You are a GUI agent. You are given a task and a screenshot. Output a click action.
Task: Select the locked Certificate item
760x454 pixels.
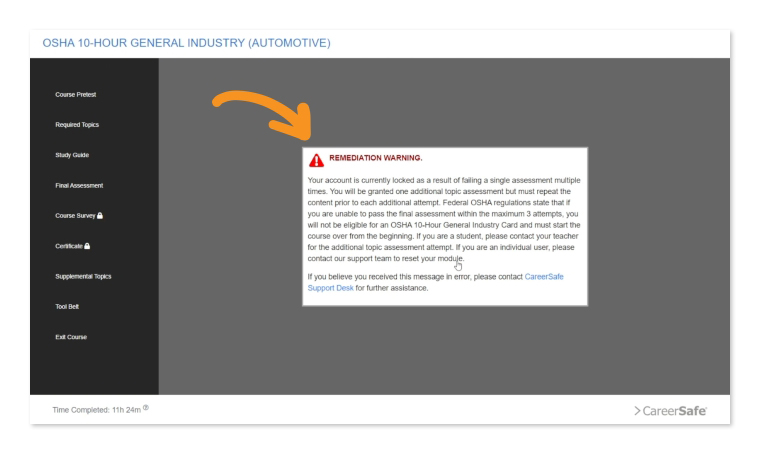(73, 246)
